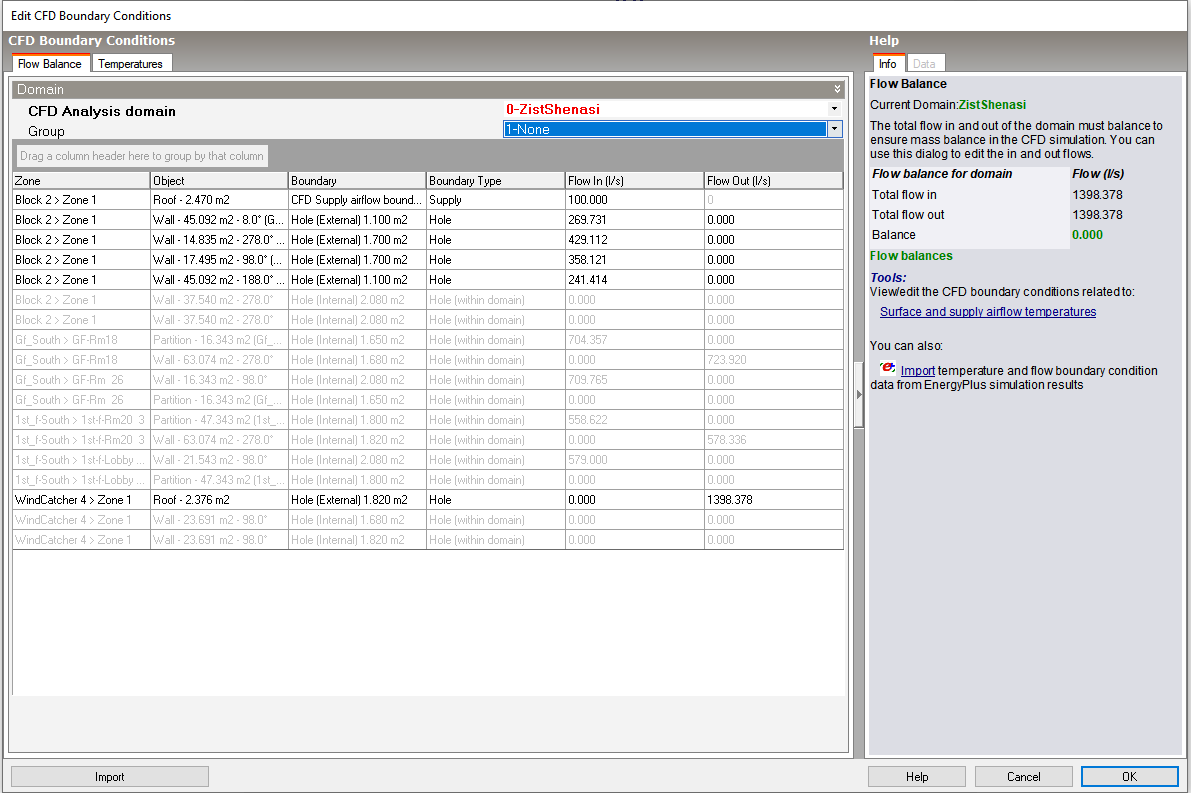Open Surface and supply airflow temperatures link
The height and width of the screenshot is (793, 1191).
click(x=987, y=311)
